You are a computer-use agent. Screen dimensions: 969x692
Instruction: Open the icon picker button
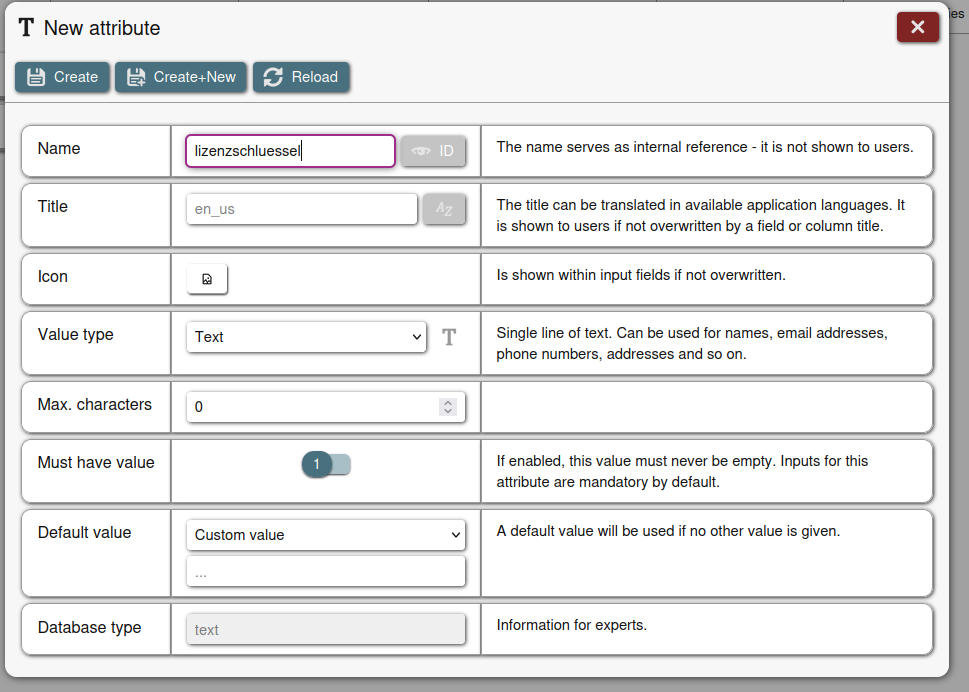[207, 279]
